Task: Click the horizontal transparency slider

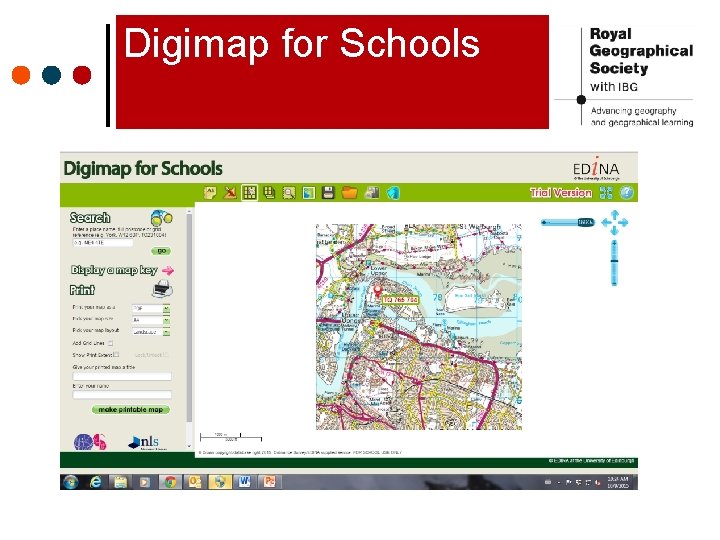Action: point(568,223)
